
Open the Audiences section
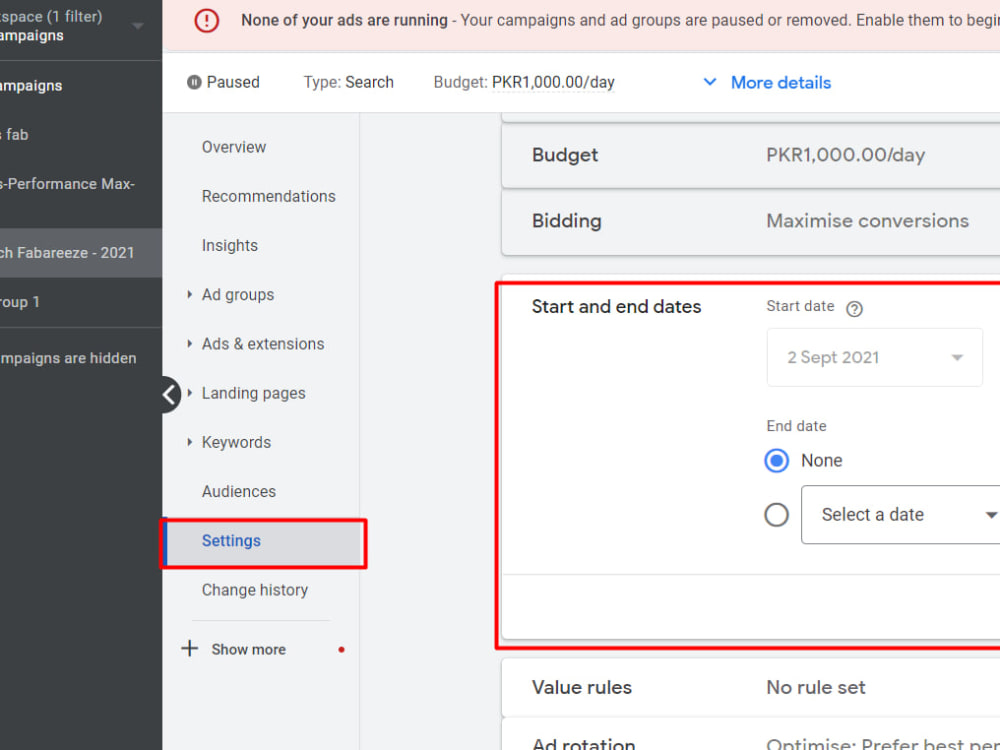(x=239, y=492)
